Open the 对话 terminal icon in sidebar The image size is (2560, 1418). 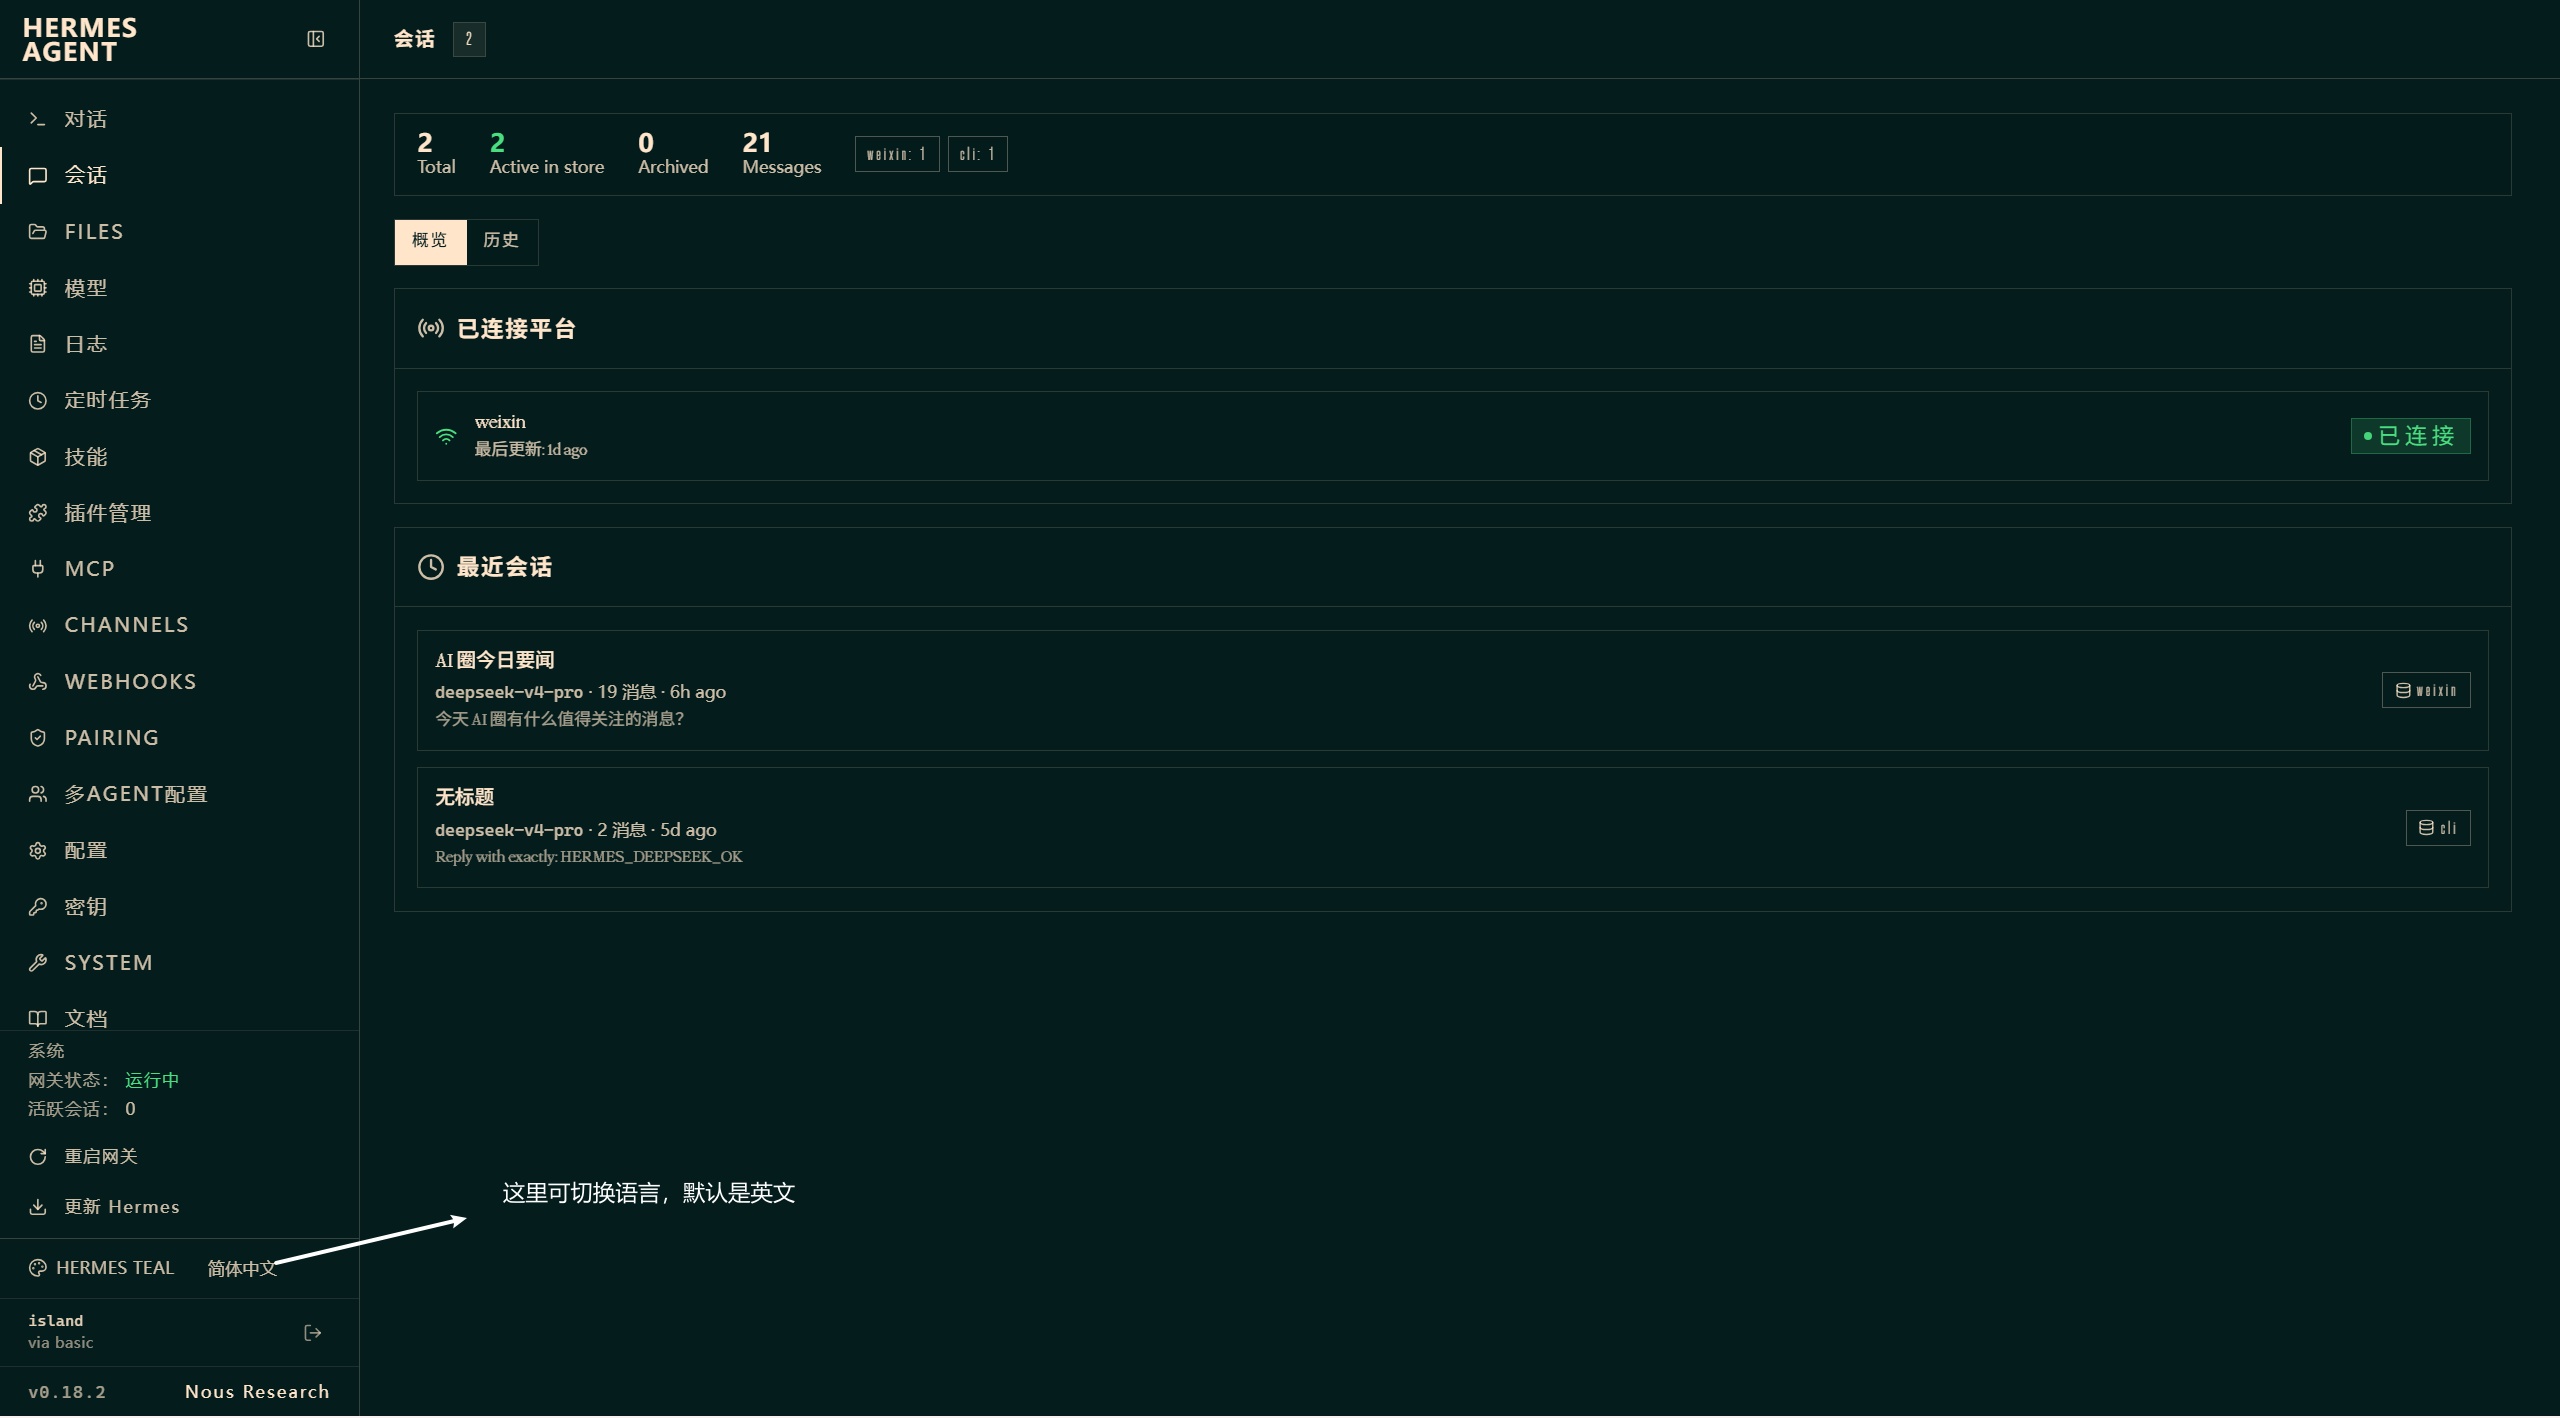[38, 119]
